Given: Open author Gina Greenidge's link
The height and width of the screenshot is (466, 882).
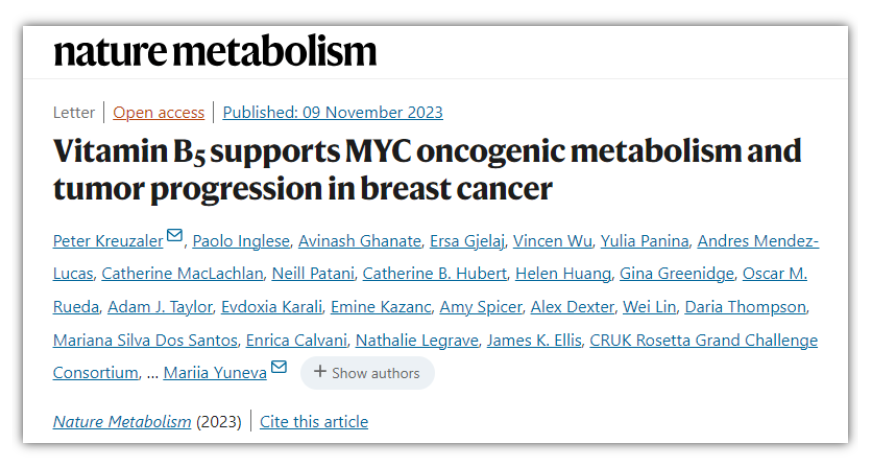Looking at the screenshot, I should (677, 274).
